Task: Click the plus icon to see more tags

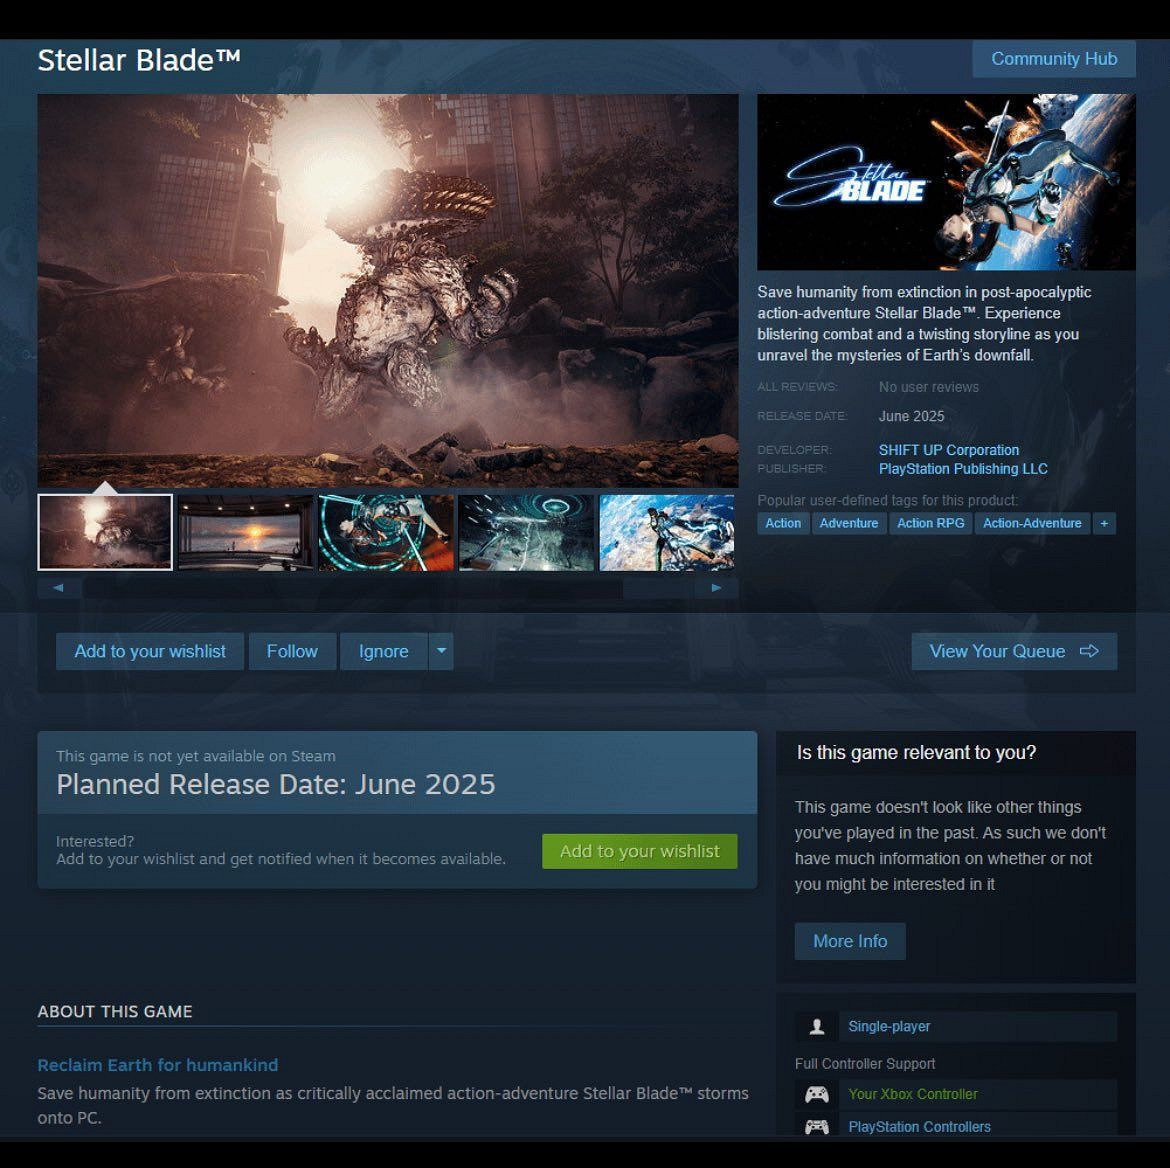Action: 1104,523
